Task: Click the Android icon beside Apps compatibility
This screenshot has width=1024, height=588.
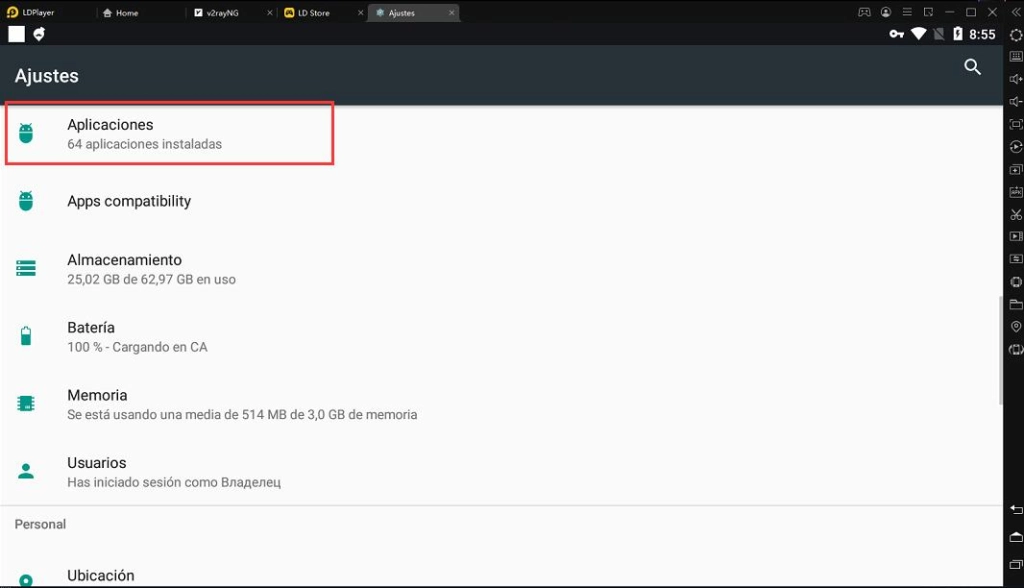Action: tap(26, 201)
